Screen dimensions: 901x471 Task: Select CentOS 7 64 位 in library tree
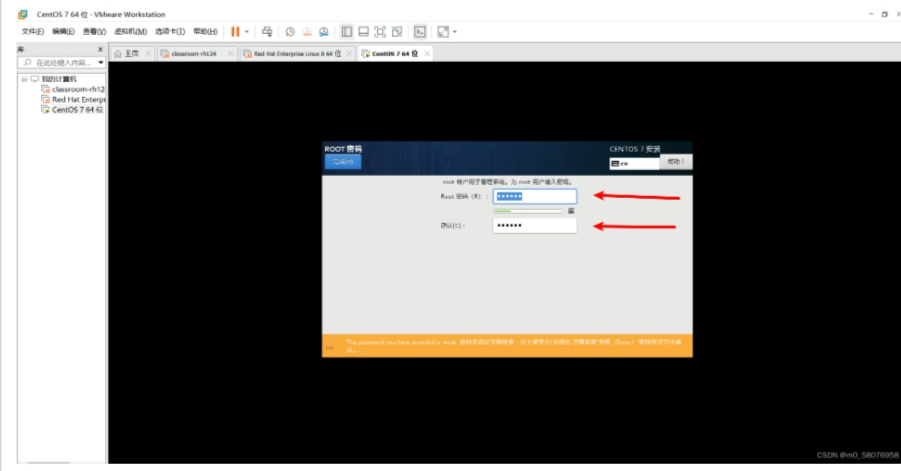(78, 110)
